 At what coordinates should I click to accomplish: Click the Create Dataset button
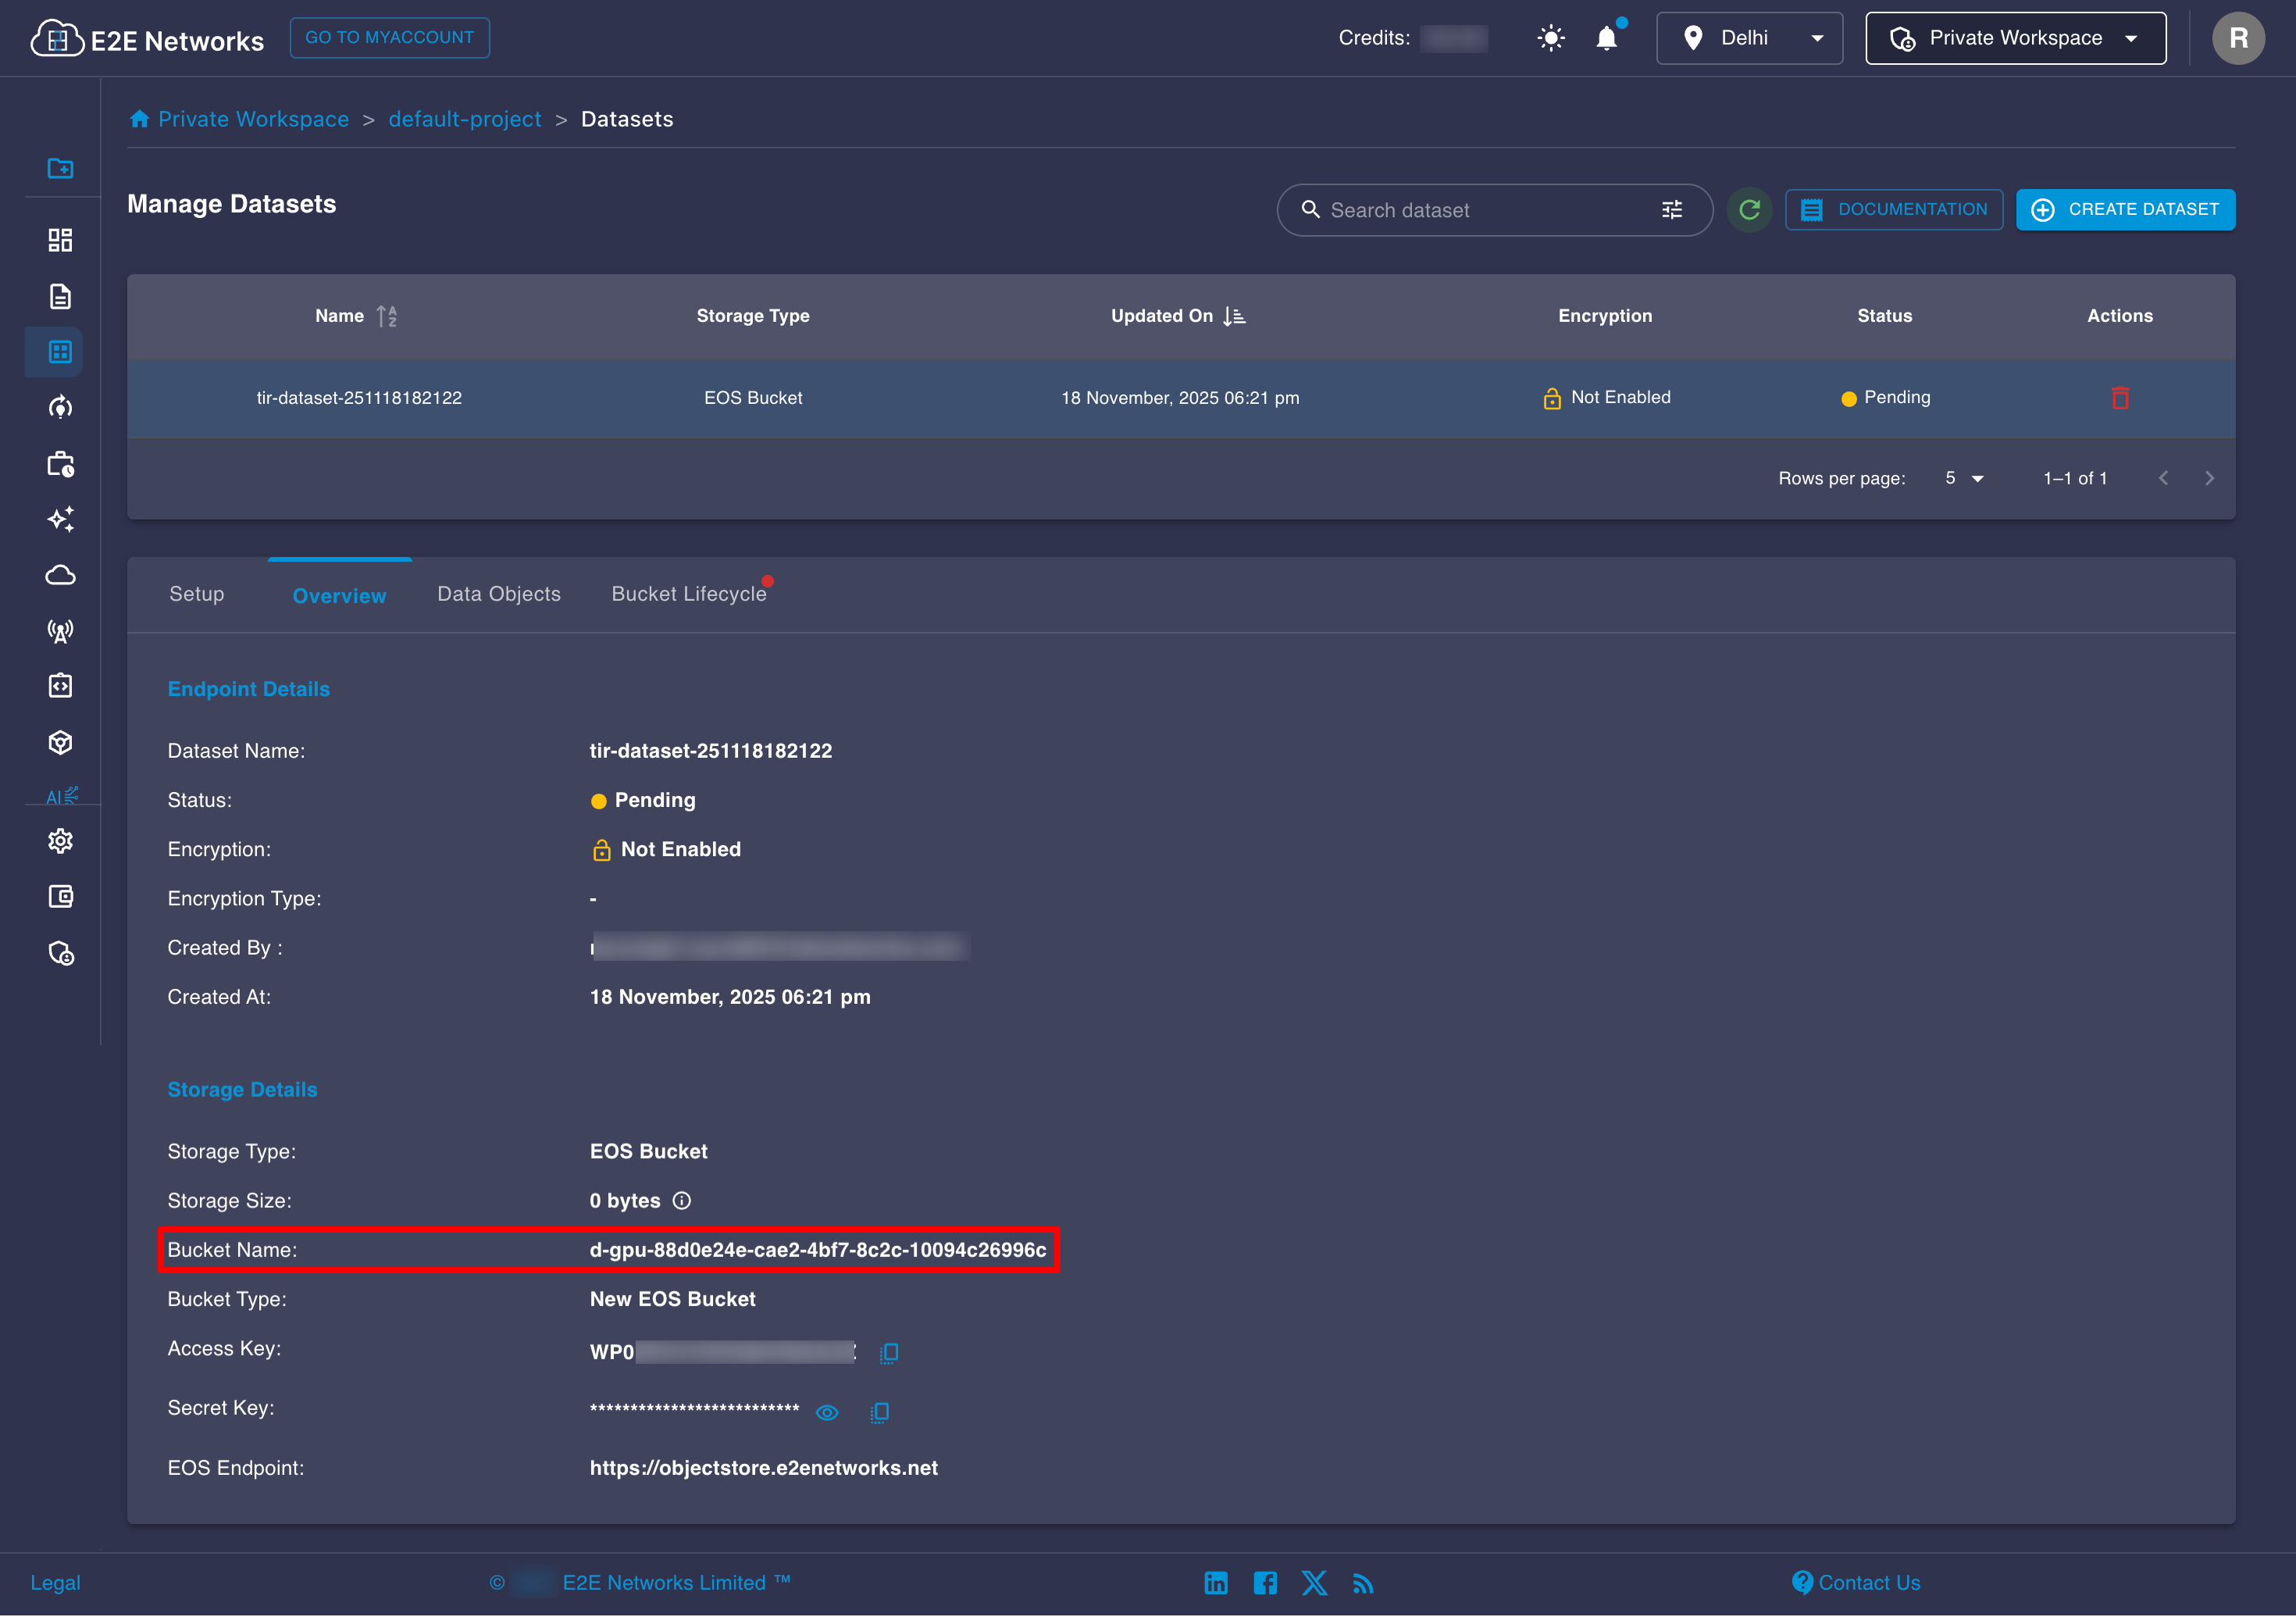(2125, 210)
